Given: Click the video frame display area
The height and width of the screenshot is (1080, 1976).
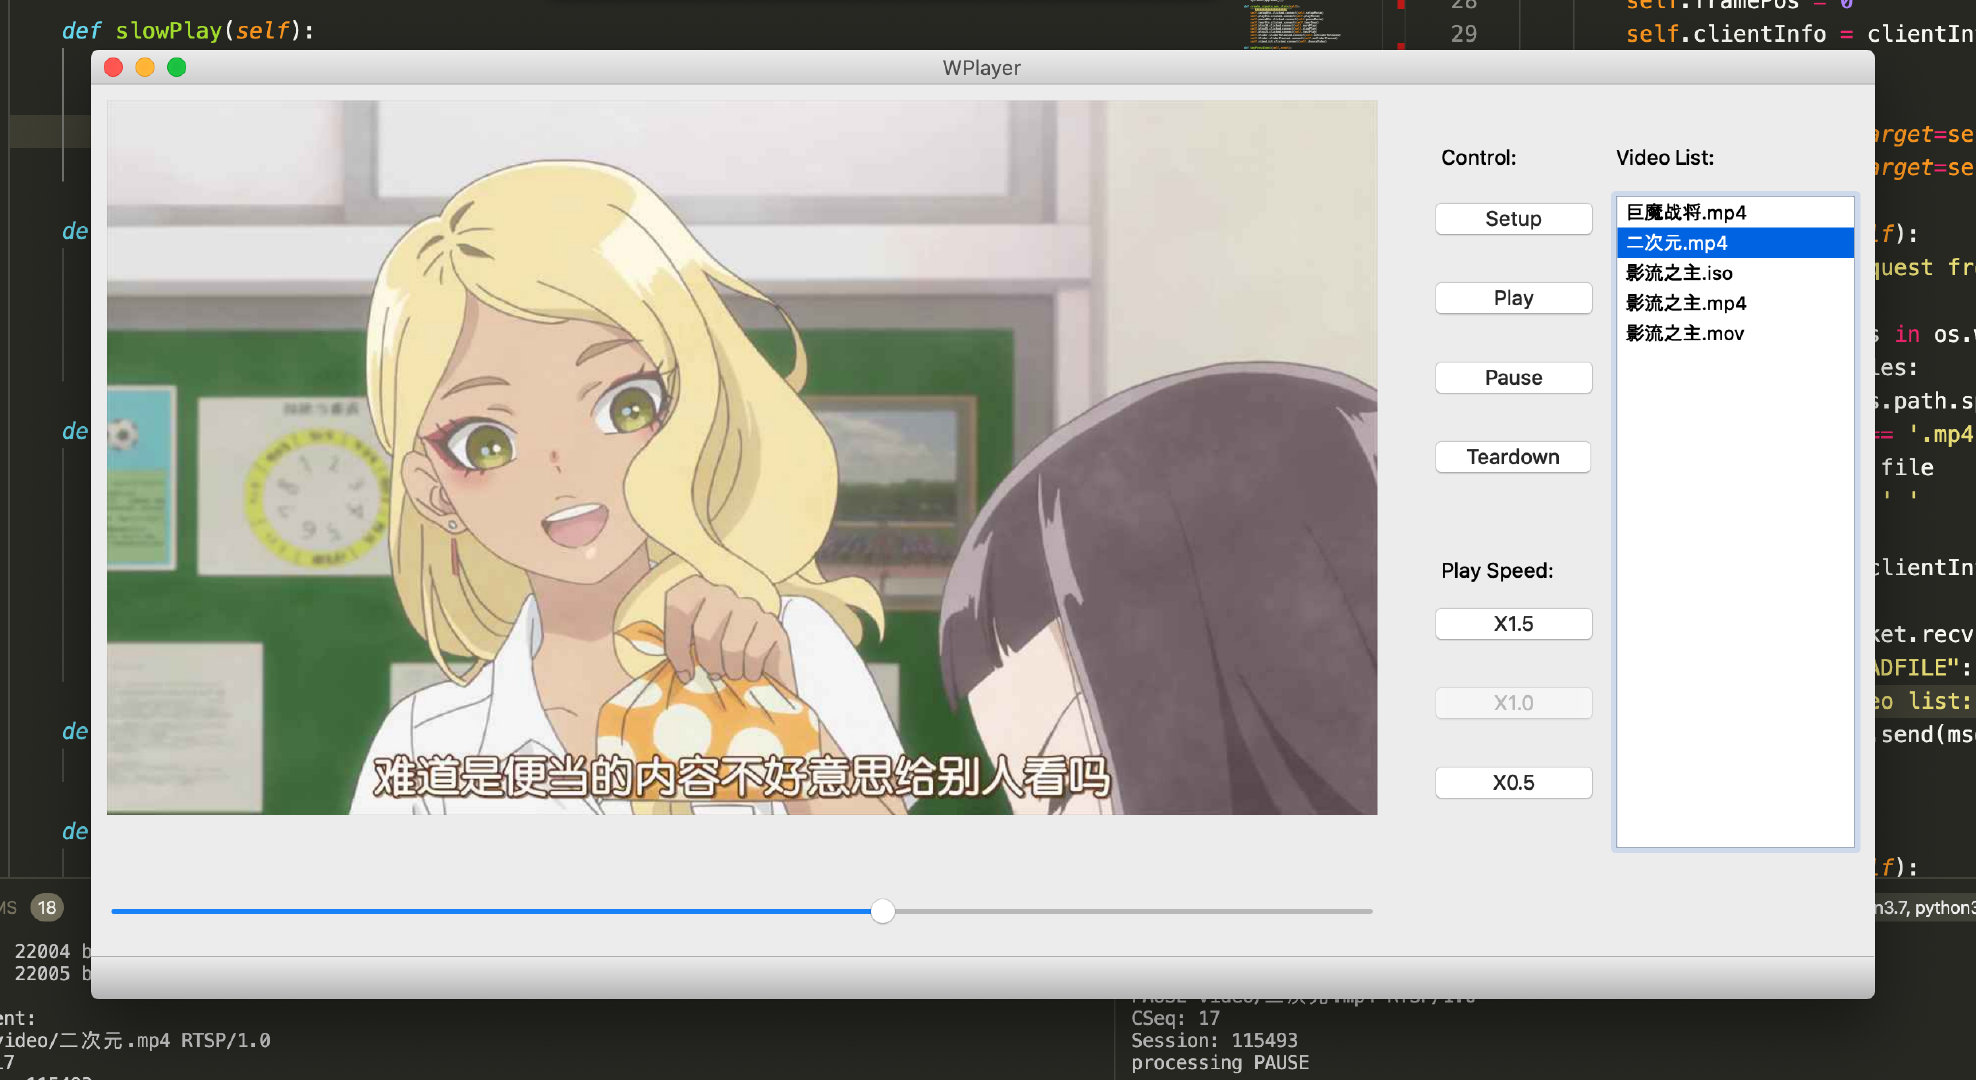Looking at the screenshot, I should point(742,457).
